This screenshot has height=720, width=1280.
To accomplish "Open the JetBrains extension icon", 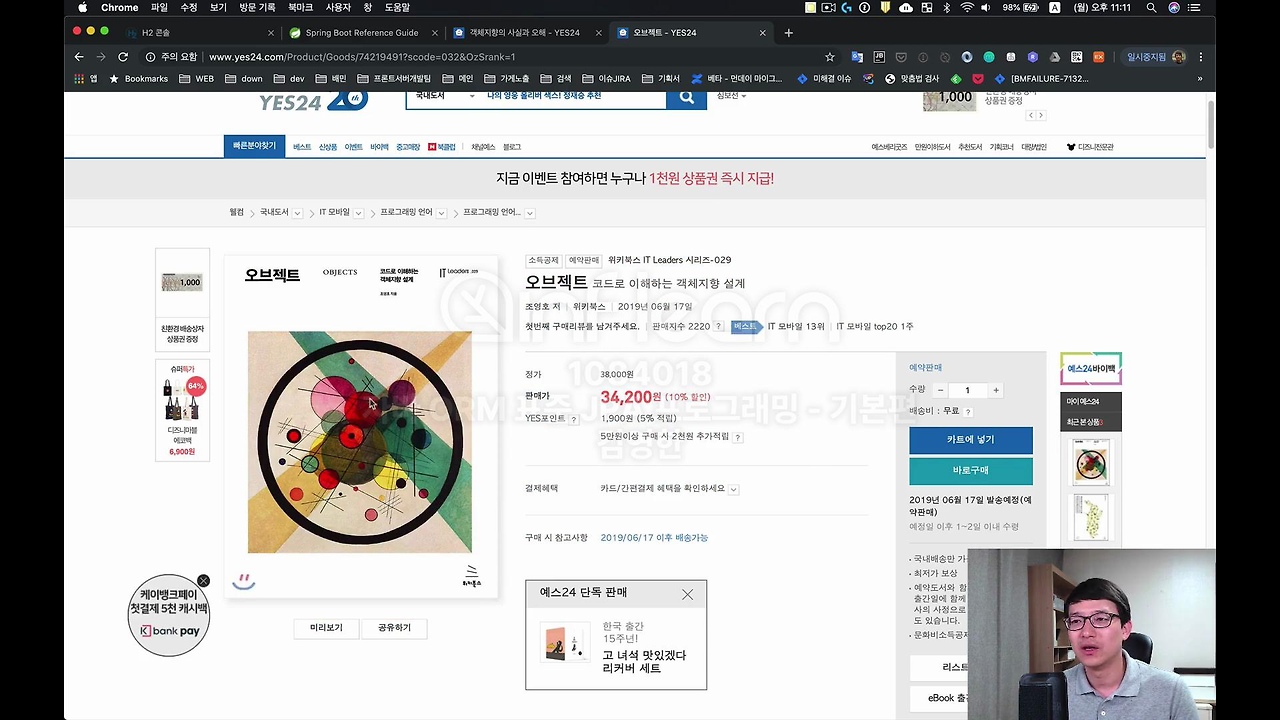I will coord(879,57).
